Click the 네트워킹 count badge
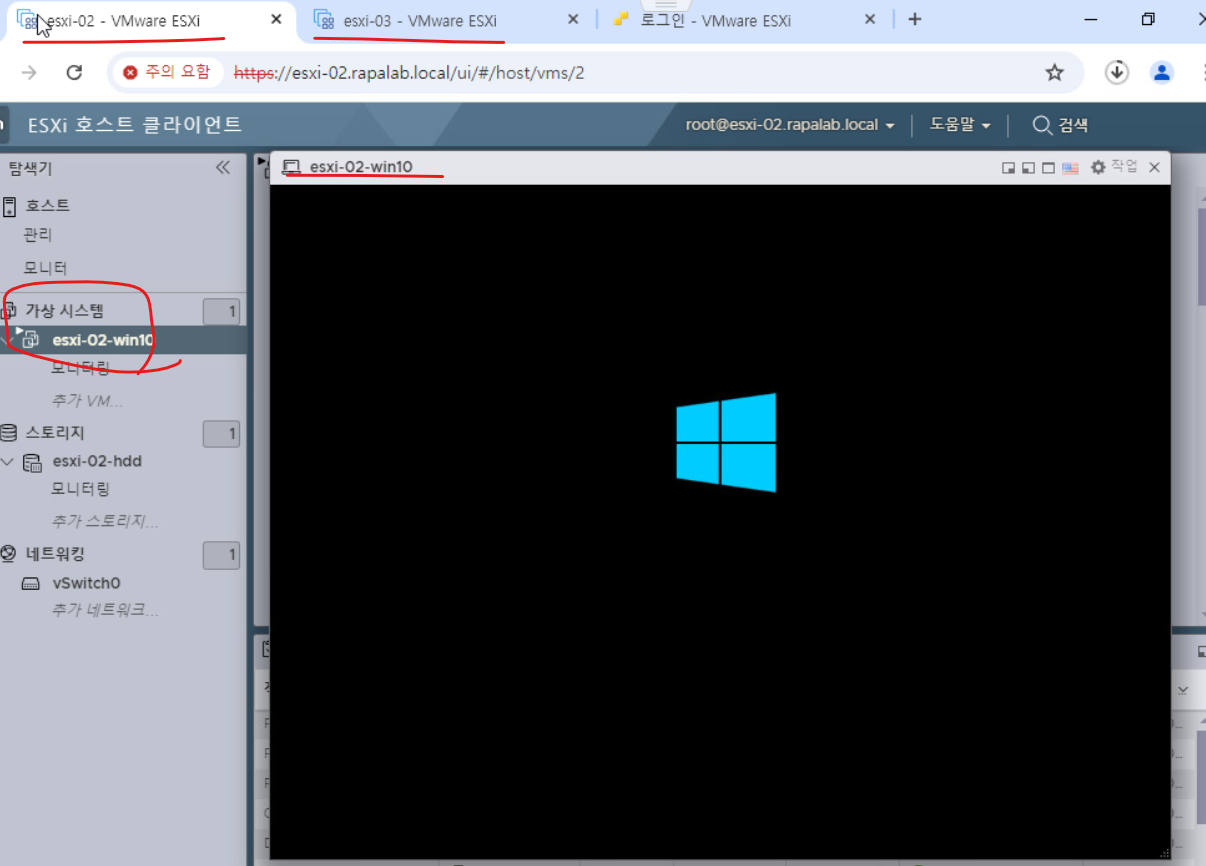The image size is (1206, 866). click(x=221, y=555)
